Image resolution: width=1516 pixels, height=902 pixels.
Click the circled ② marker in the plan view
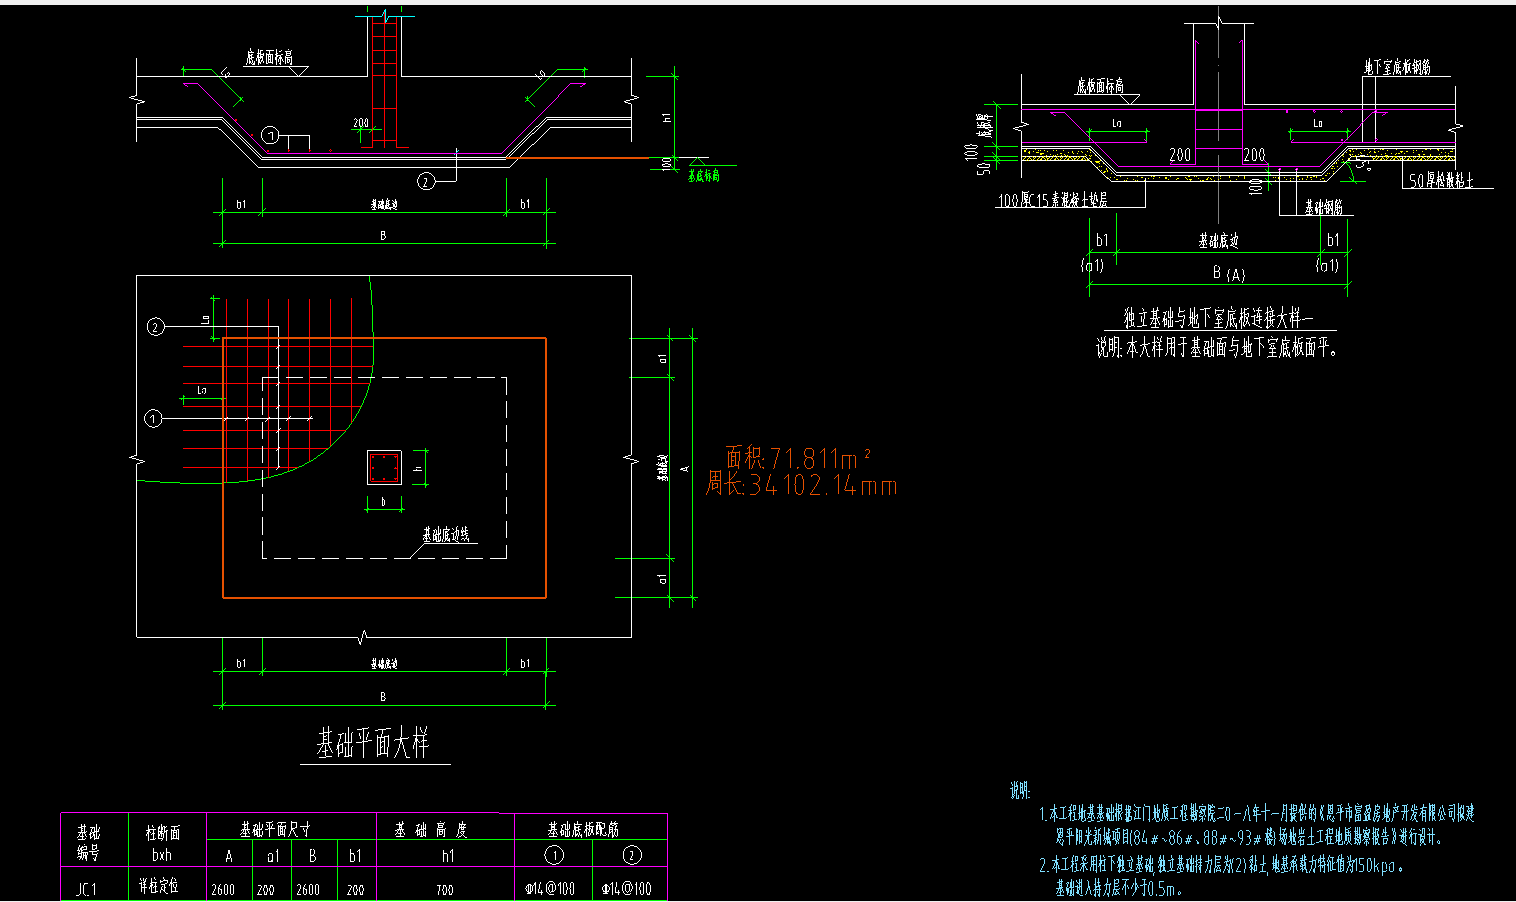click(155, 326)
